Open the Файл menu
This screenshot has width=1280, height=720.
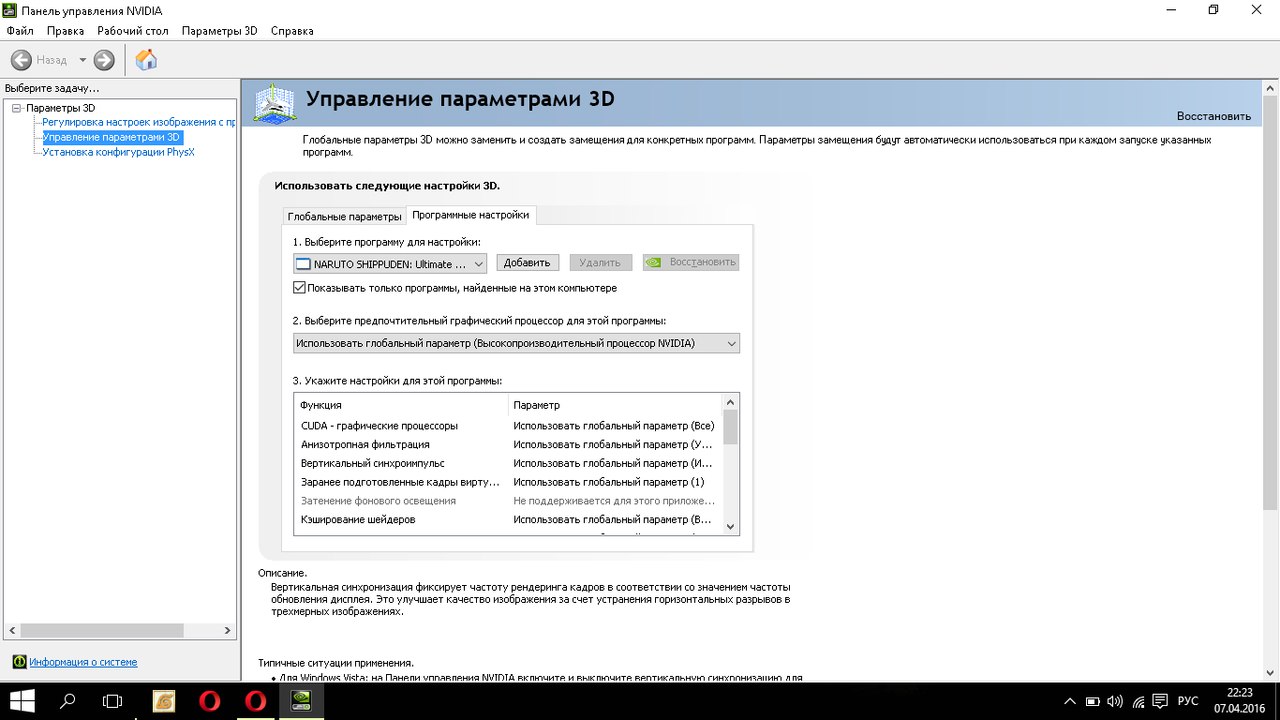20,31
